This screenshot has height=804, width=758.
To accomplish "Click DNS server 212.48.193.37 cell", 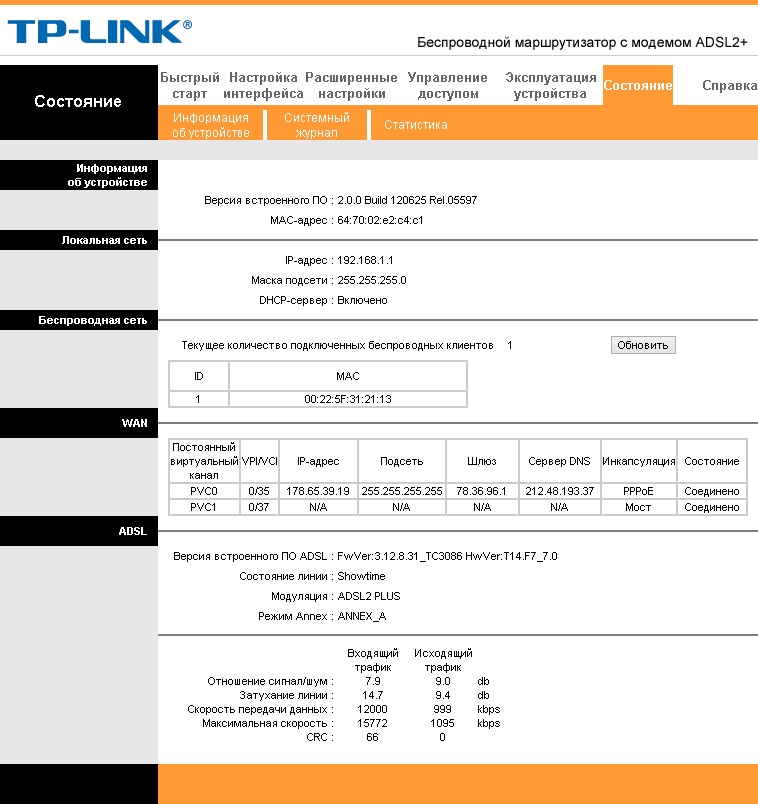I will tap(560, 491).
